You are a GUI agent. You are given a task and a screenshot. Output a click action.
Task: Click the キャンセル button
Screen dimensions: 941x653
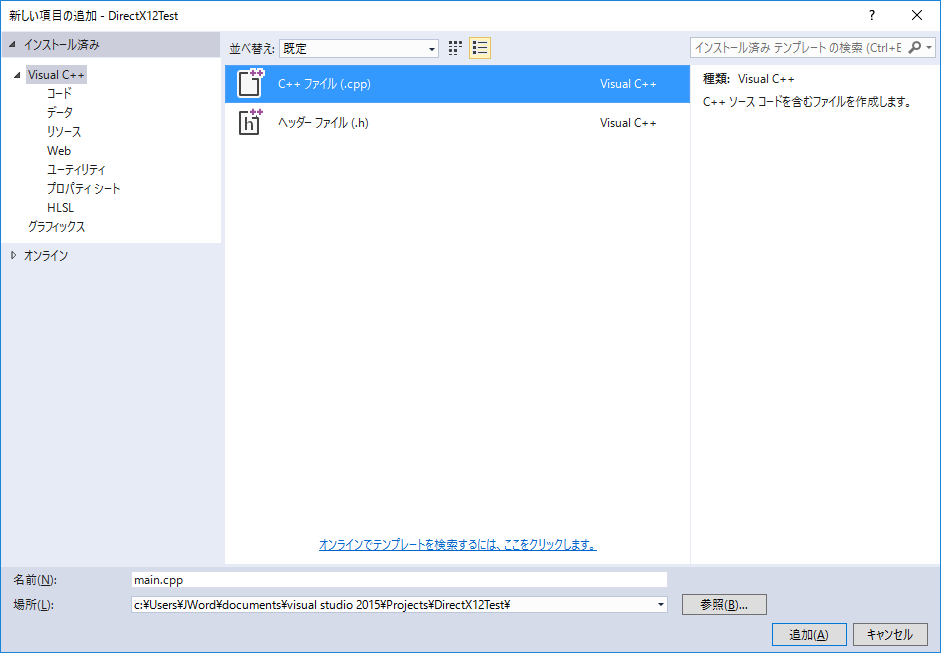pos(889,635)
